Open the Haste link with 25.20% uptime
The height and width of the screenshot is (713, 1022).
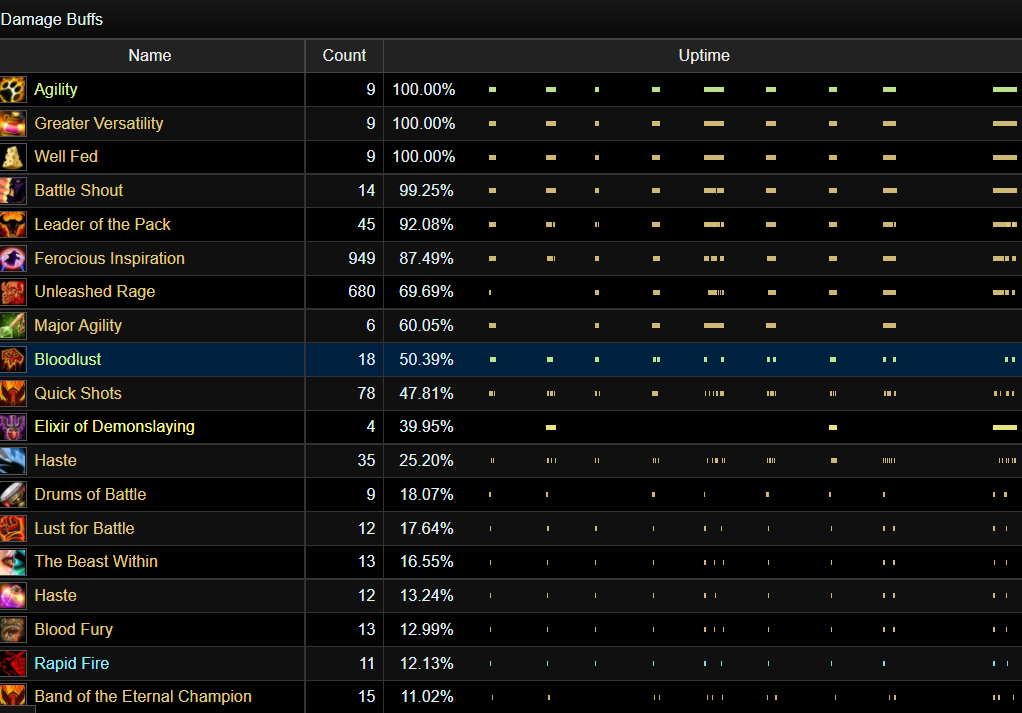coord(55,460)
